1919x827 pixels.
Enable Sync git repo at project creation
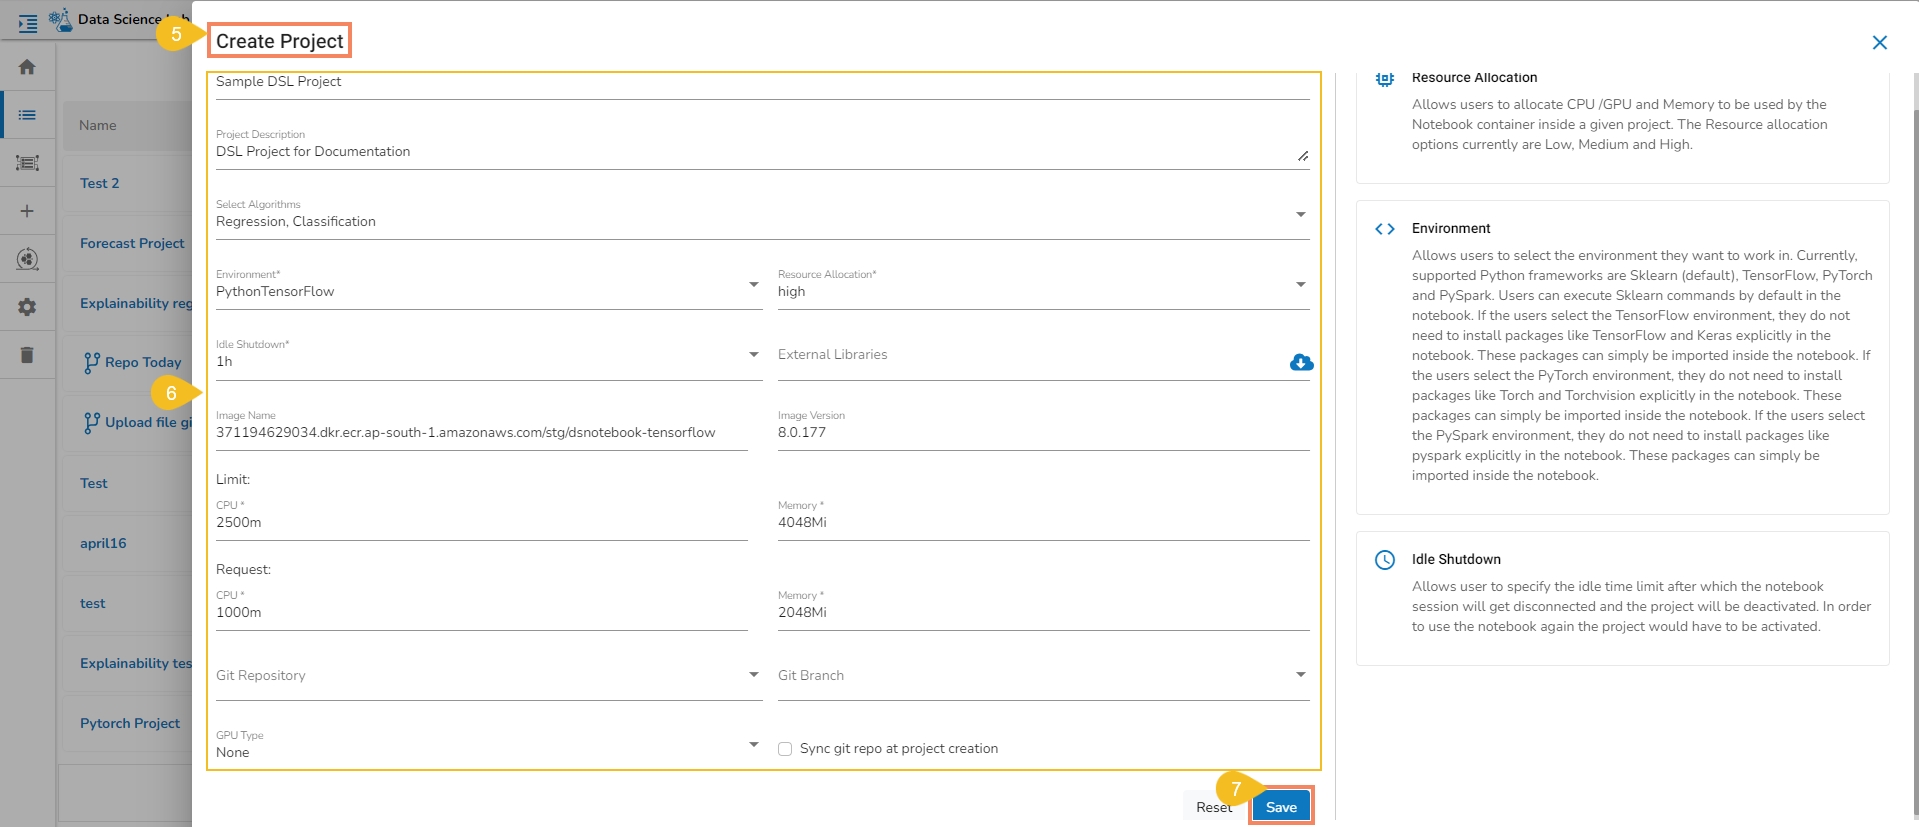click(785, 749)
